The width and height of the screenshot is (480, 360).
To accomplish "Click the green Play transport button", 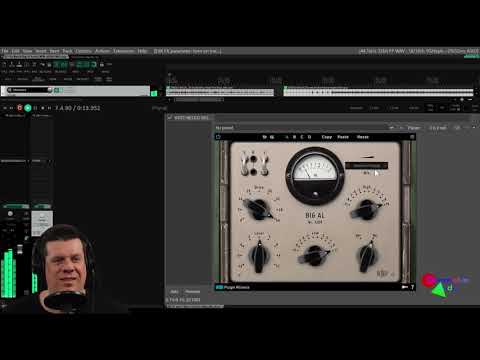I will coord(28,108).
